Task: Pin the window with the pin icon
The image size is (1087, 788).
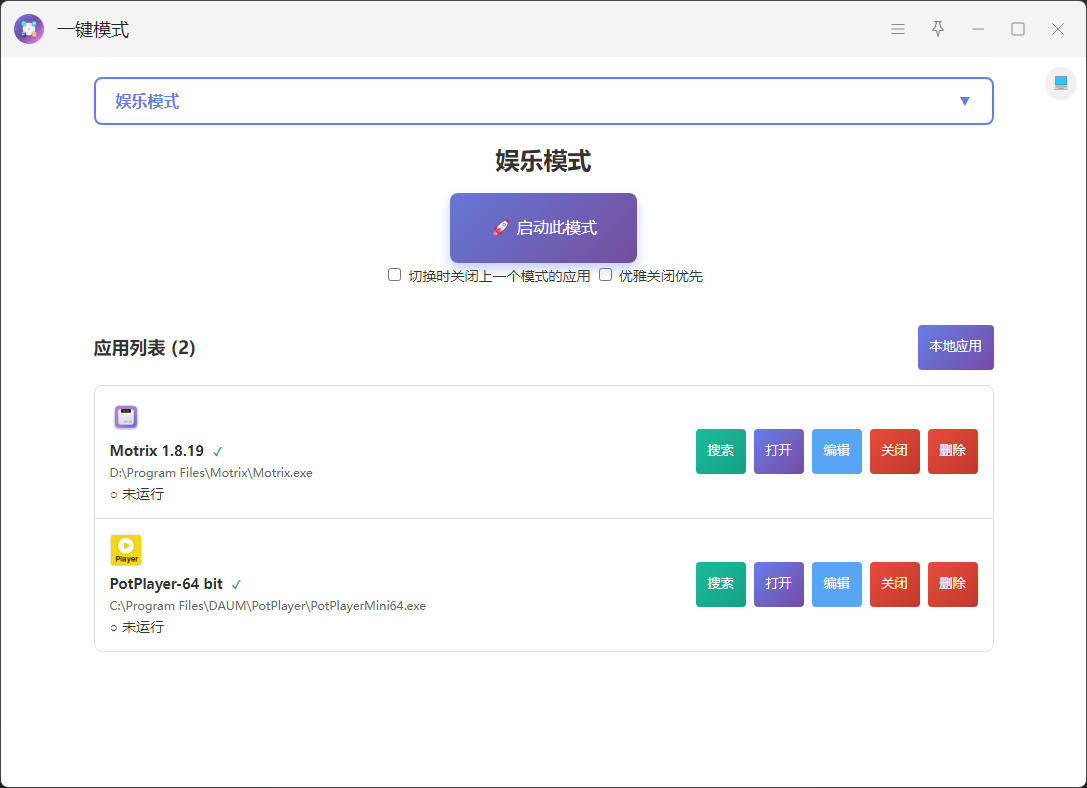Action: coord(938,29)
